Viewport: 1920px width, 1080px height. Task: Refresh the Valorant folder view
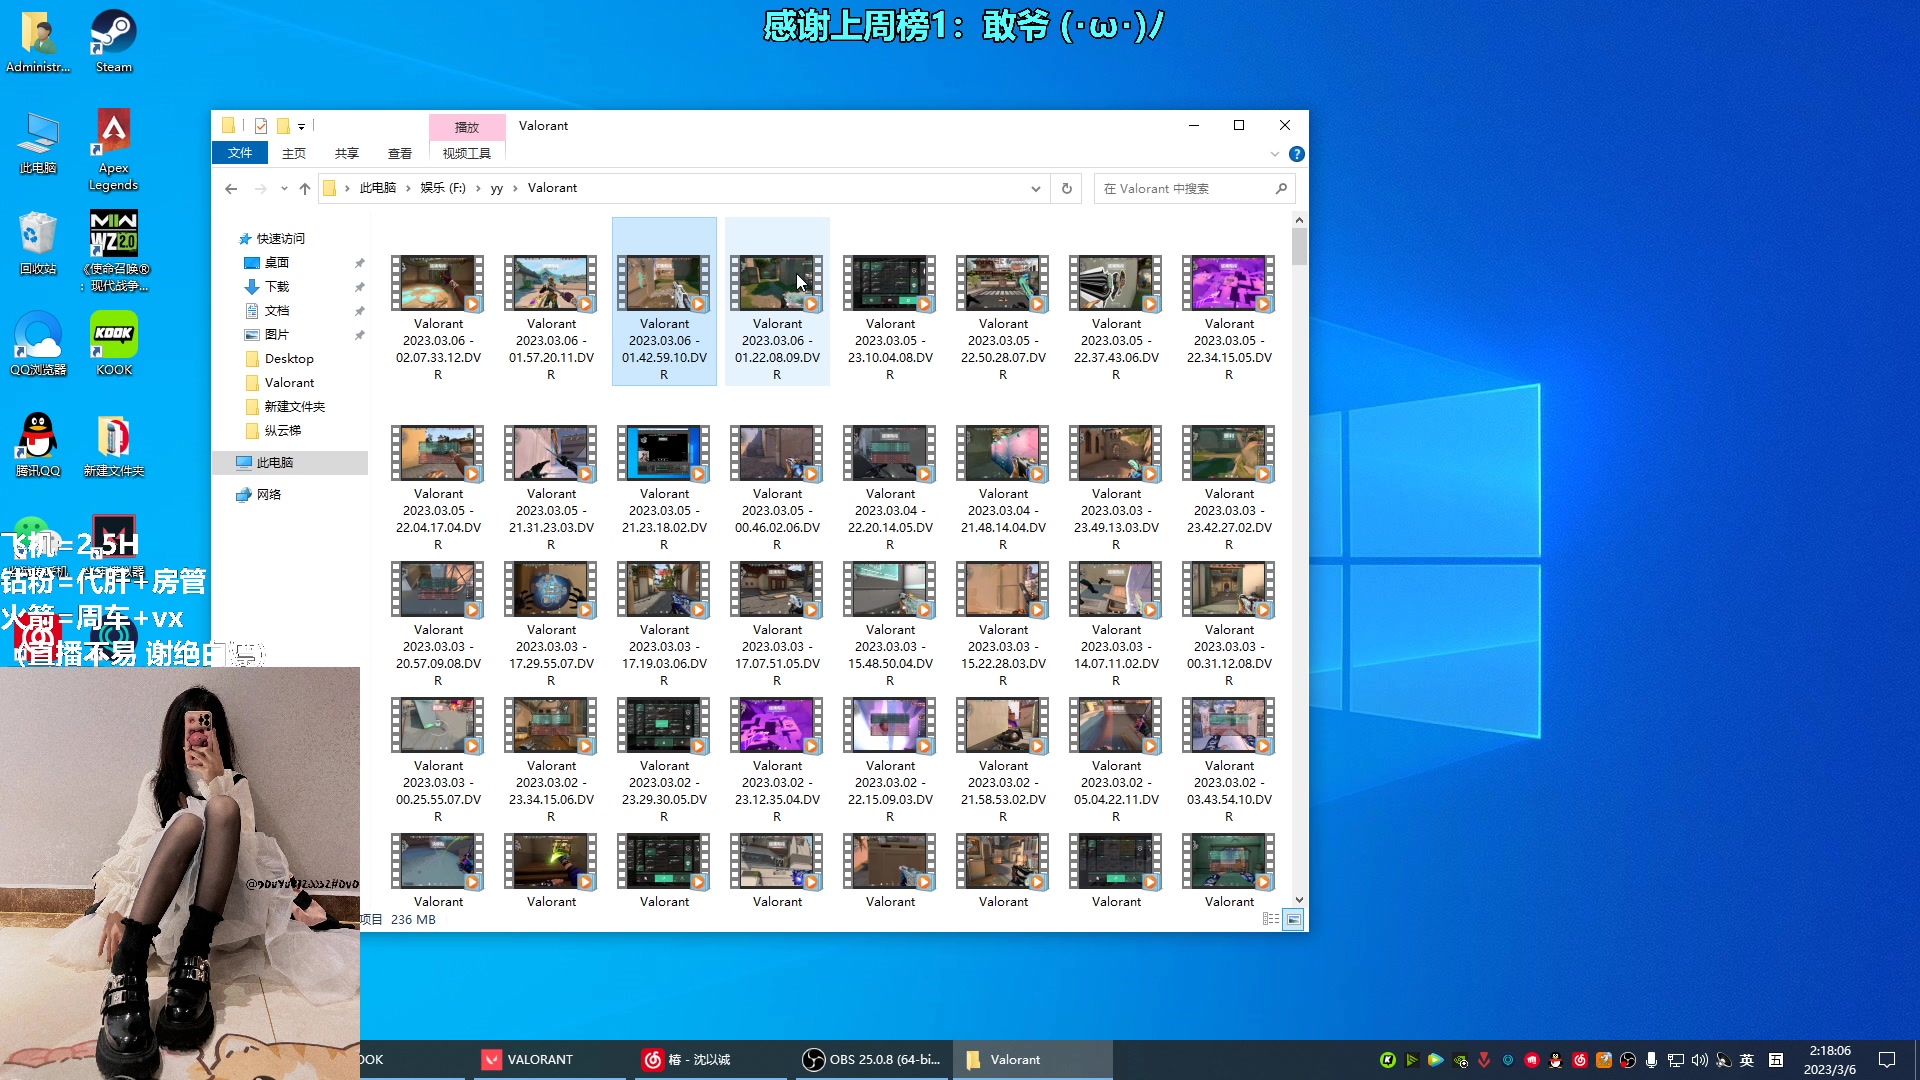[1067, 188]
